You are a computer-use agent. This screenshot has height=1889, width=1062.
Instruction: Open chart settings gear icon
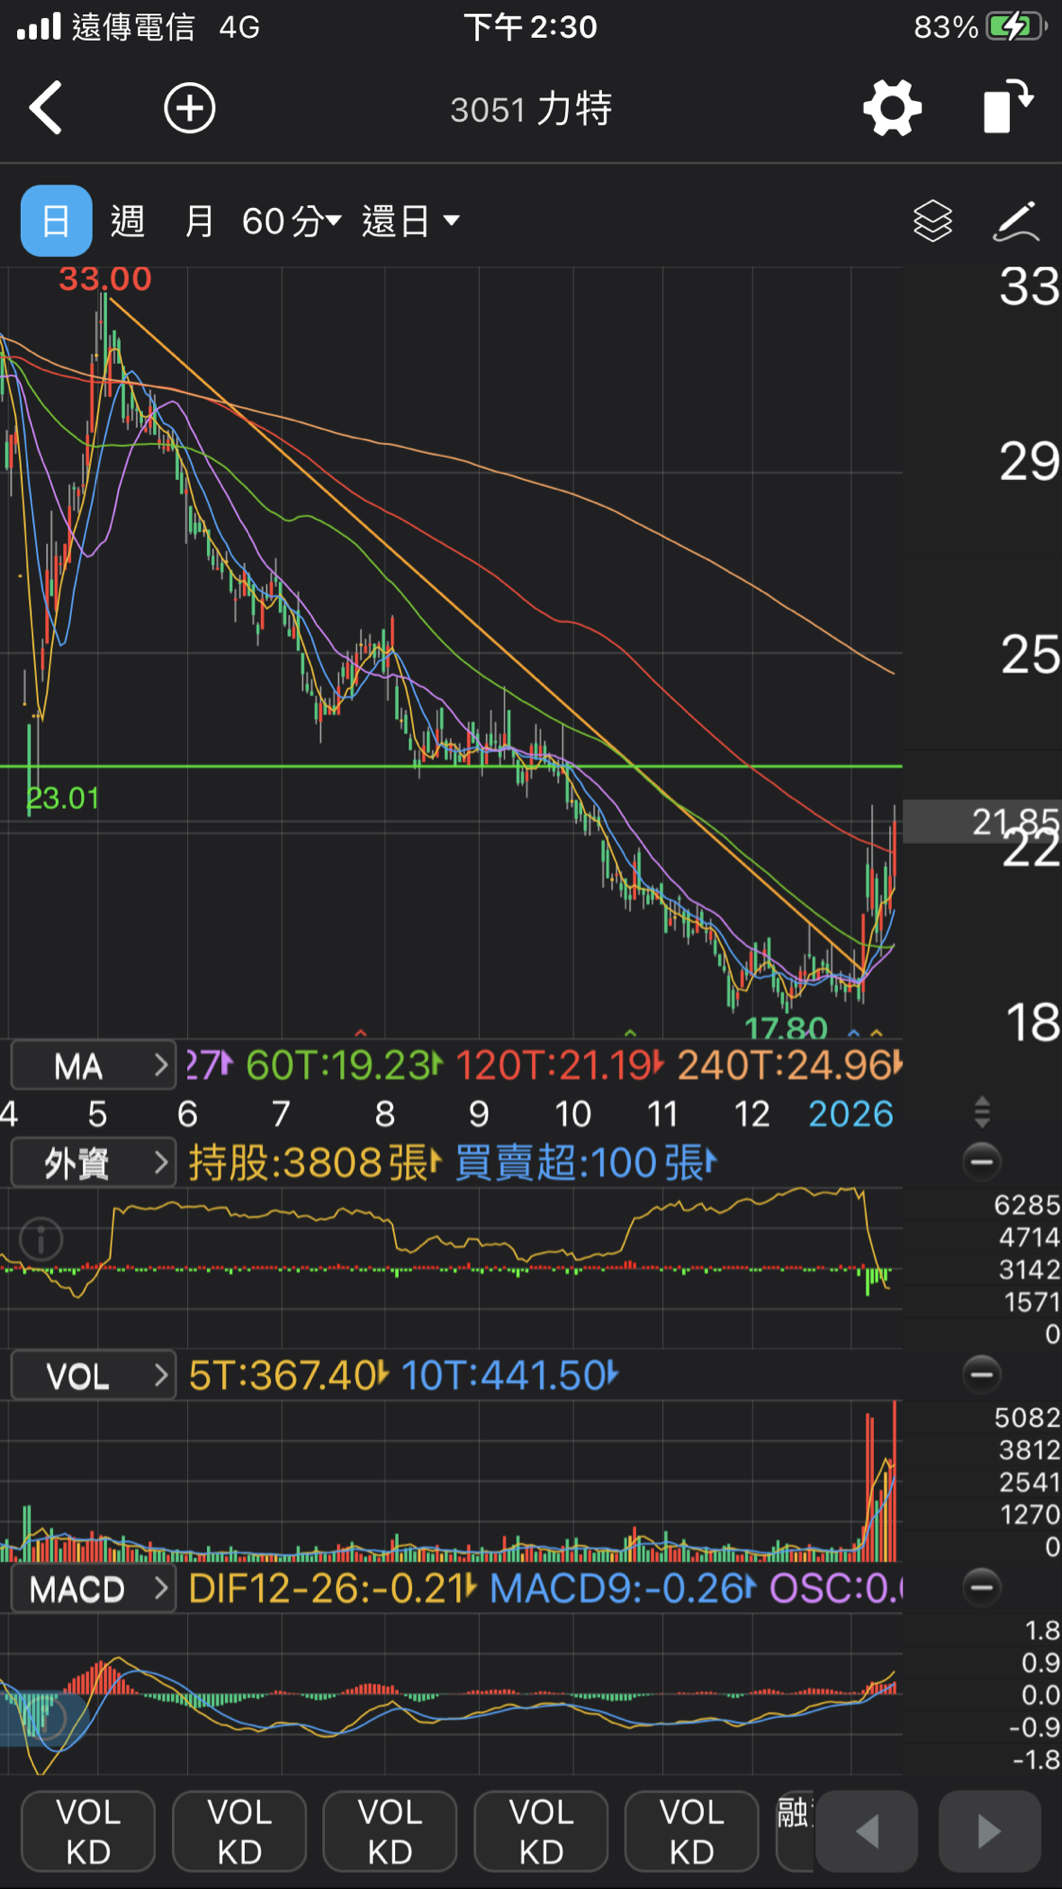click(892, 108)
